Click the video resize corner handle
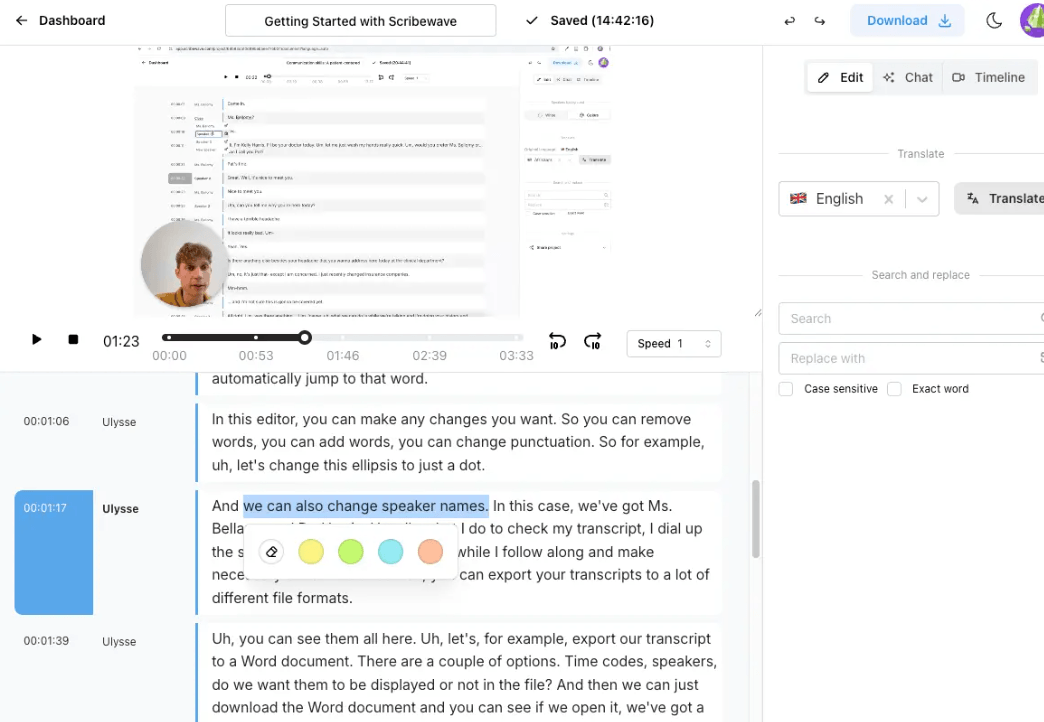The image size is (1044, 722). pos(758,312)
